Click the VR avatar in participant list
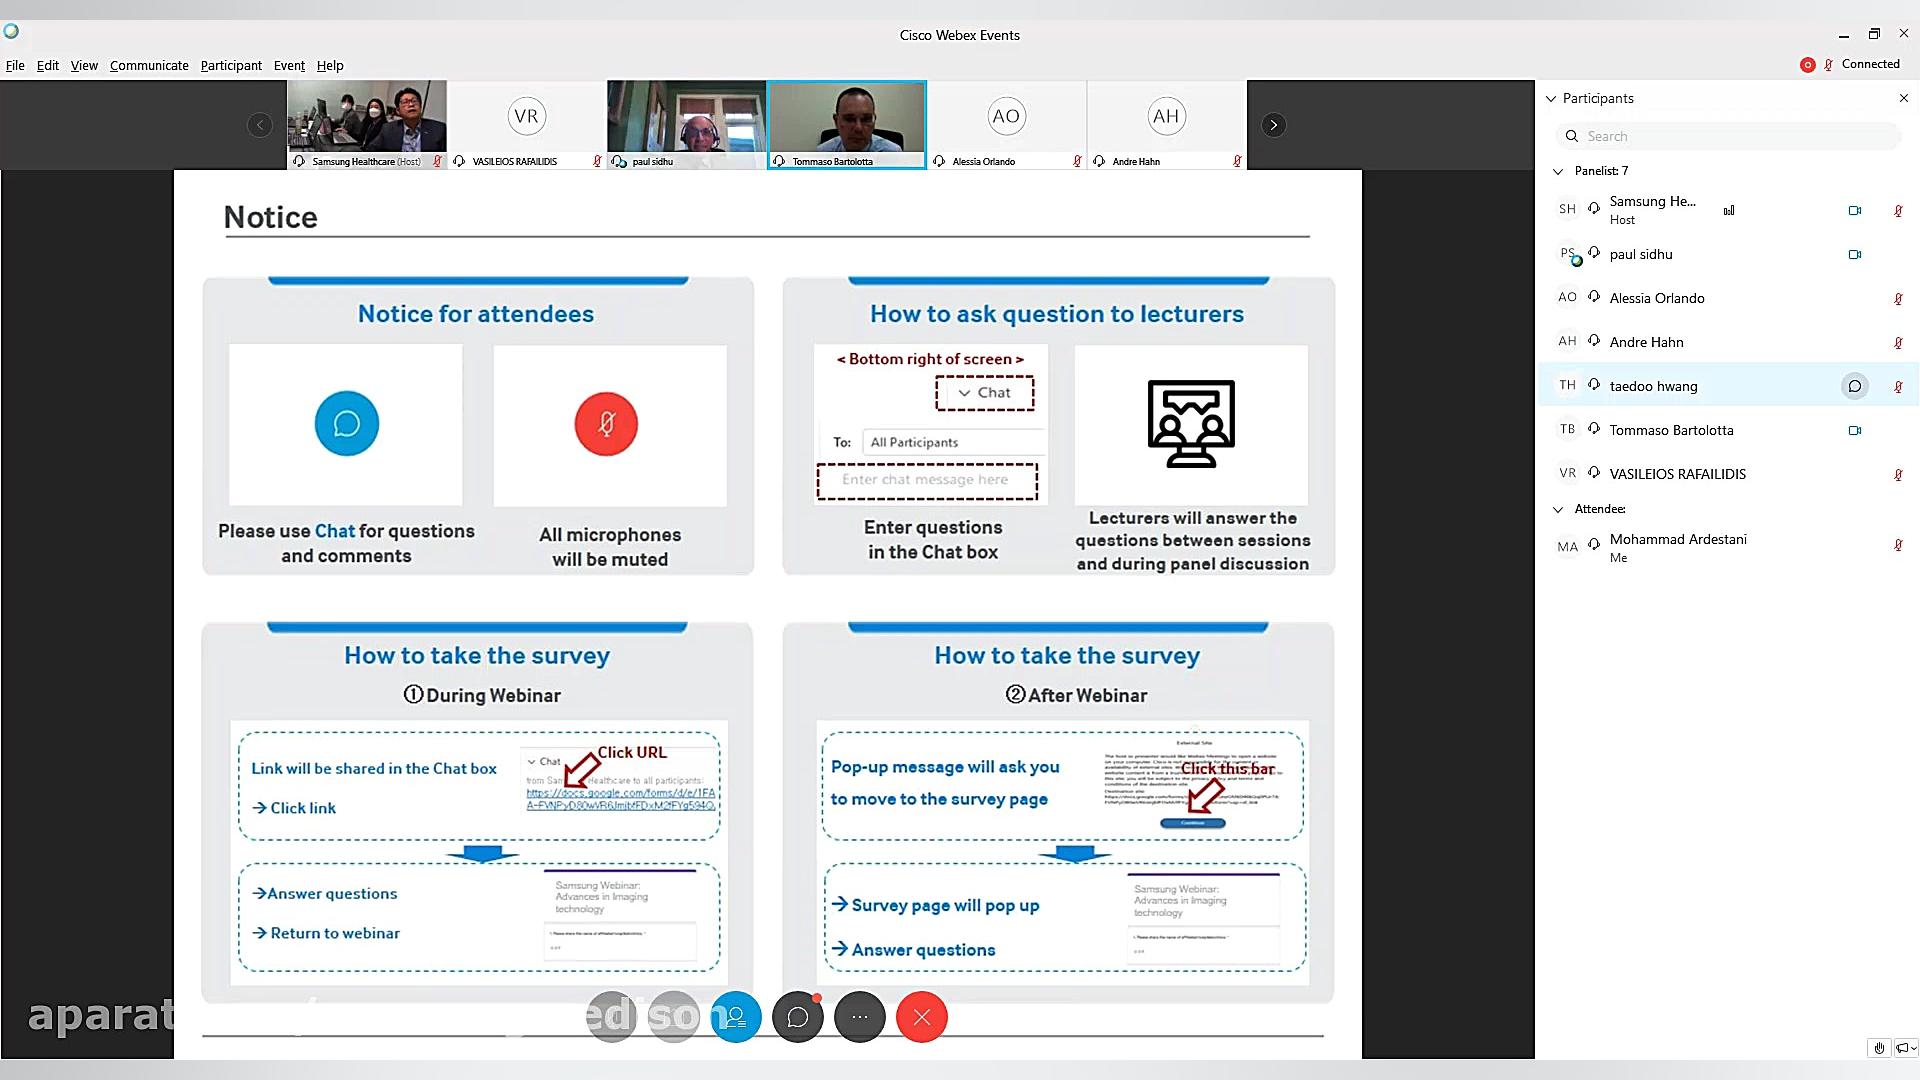 1567,474
